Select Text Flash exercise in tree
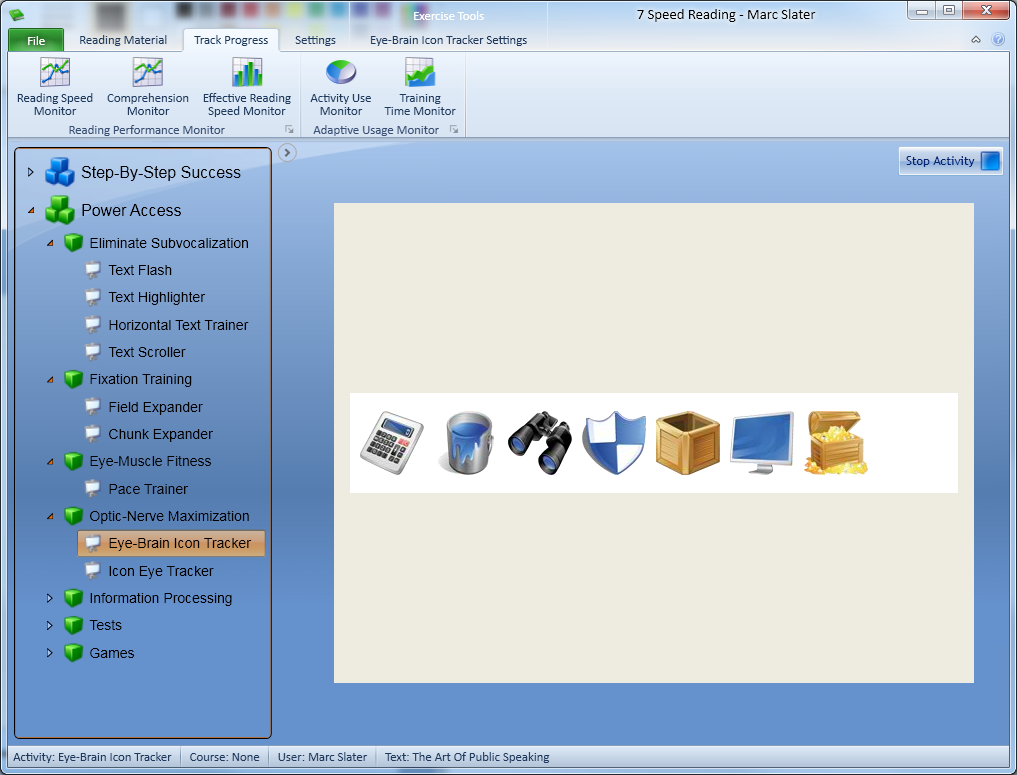This screenshot has width=1017, height=775. click(140, 270)
